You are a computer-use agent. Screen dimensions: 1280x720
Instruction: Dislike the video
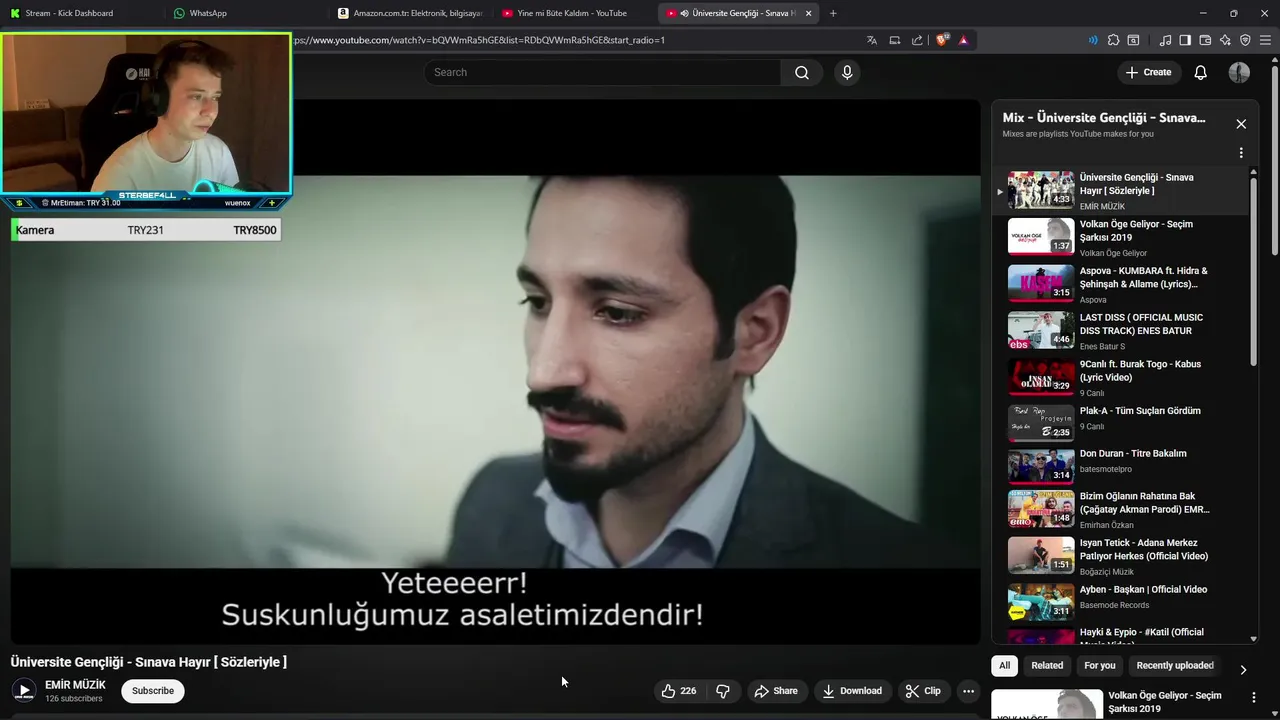[x=723, y=691]
